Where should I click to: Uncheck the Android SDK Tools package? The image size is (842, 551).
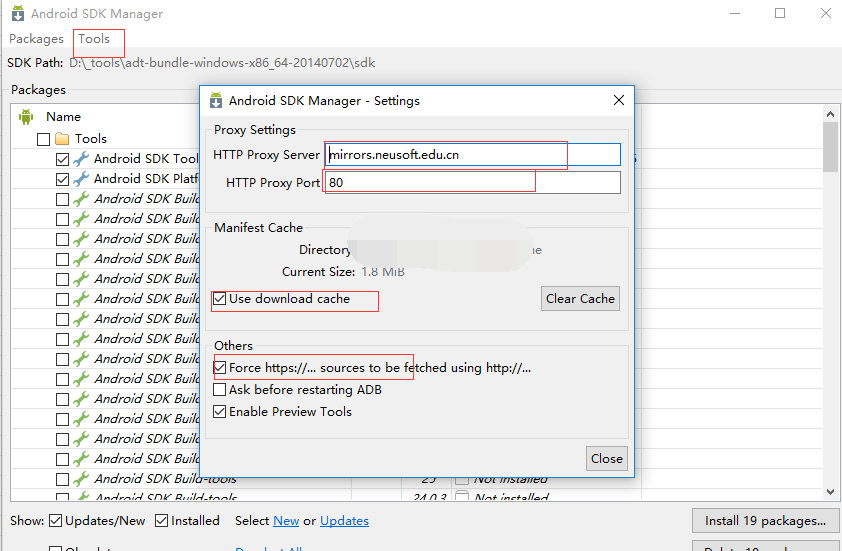click(62, 159)
